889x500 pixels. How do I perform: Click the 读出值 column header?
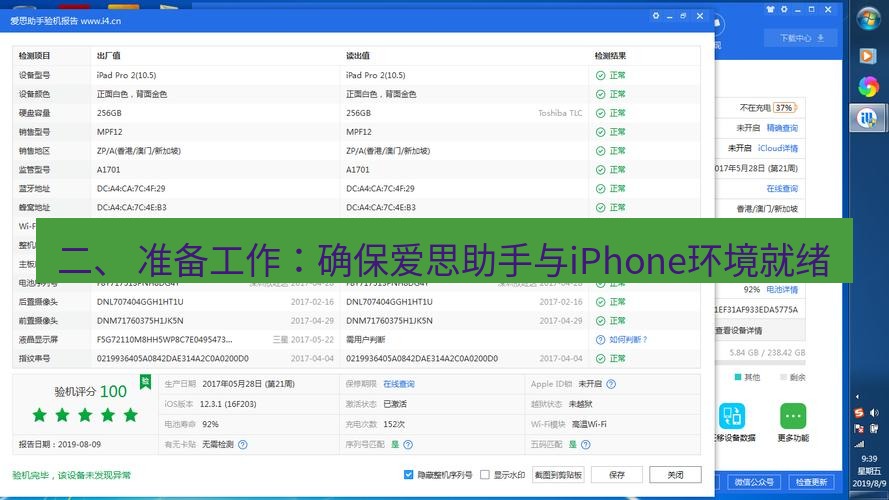[358, 56]
